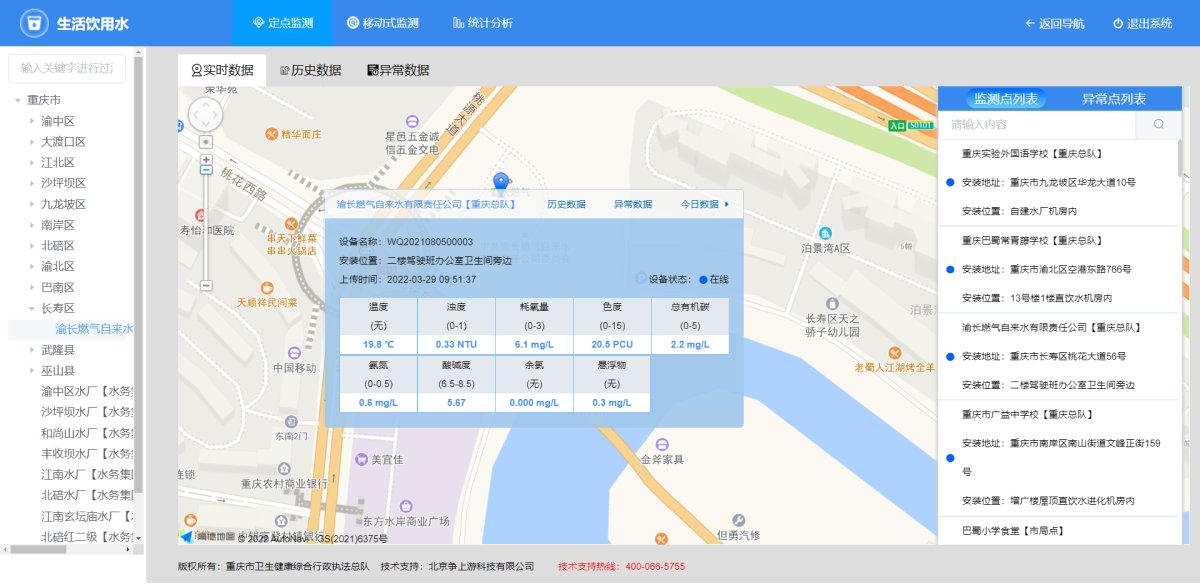Open 今日数据 dropdown in popup

click(x=705, y=204)
